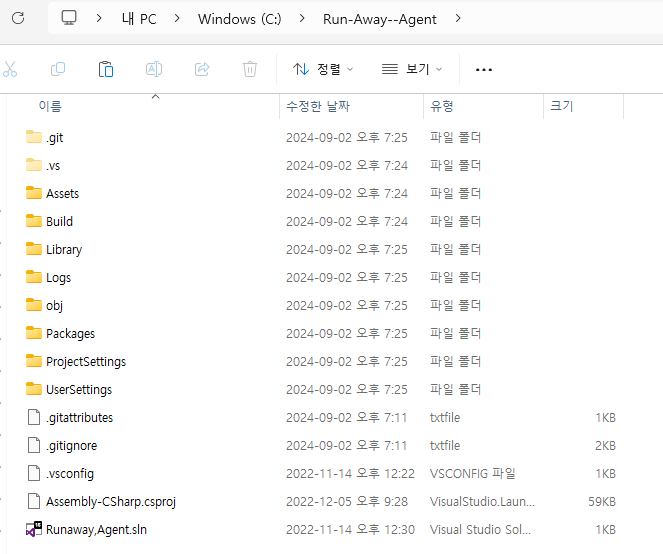Screen dimensions: 663x554
Task: Click the txtfile type of .gitignore
Action: tap(445, 446)
